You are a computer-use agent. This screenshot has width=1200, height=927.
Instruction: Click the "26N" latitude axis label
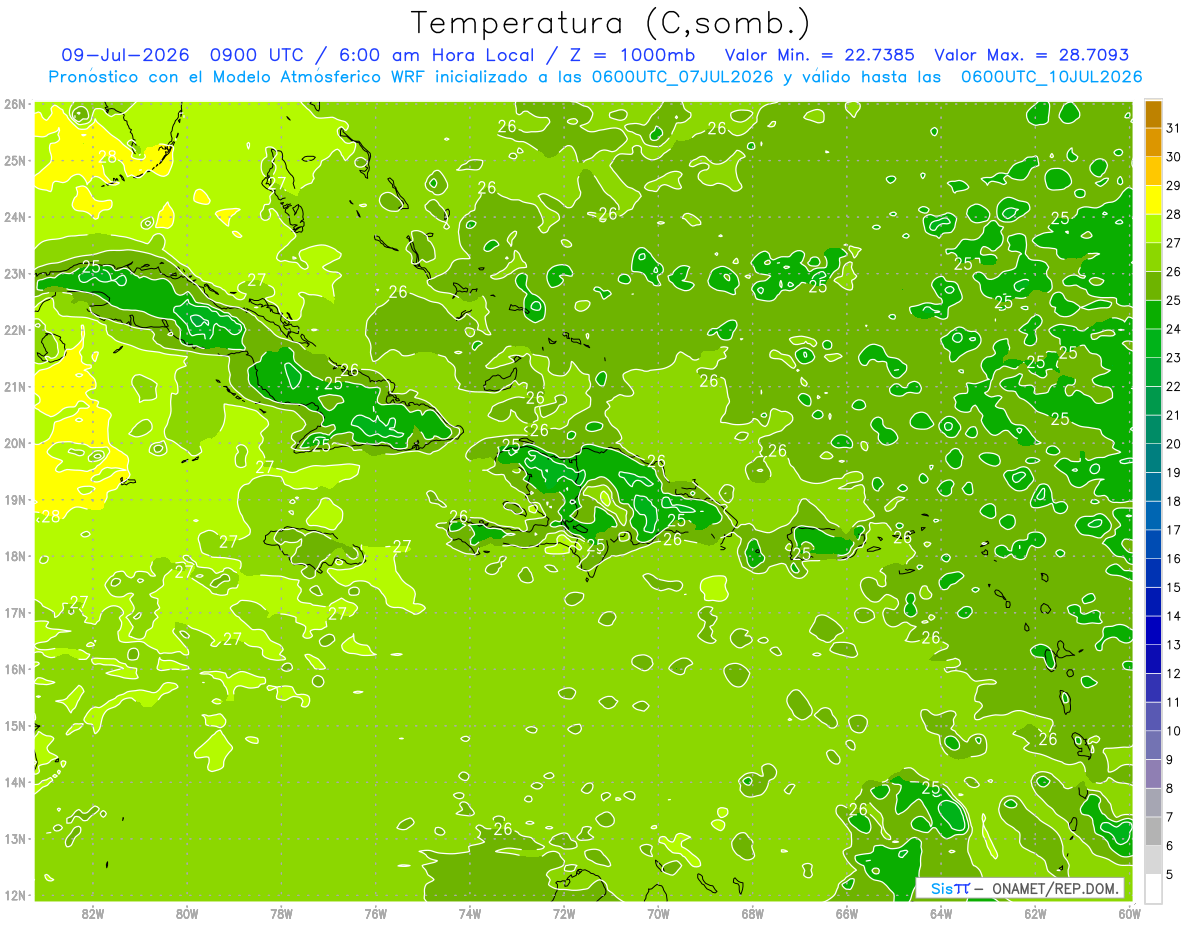[x=14, y=104]
